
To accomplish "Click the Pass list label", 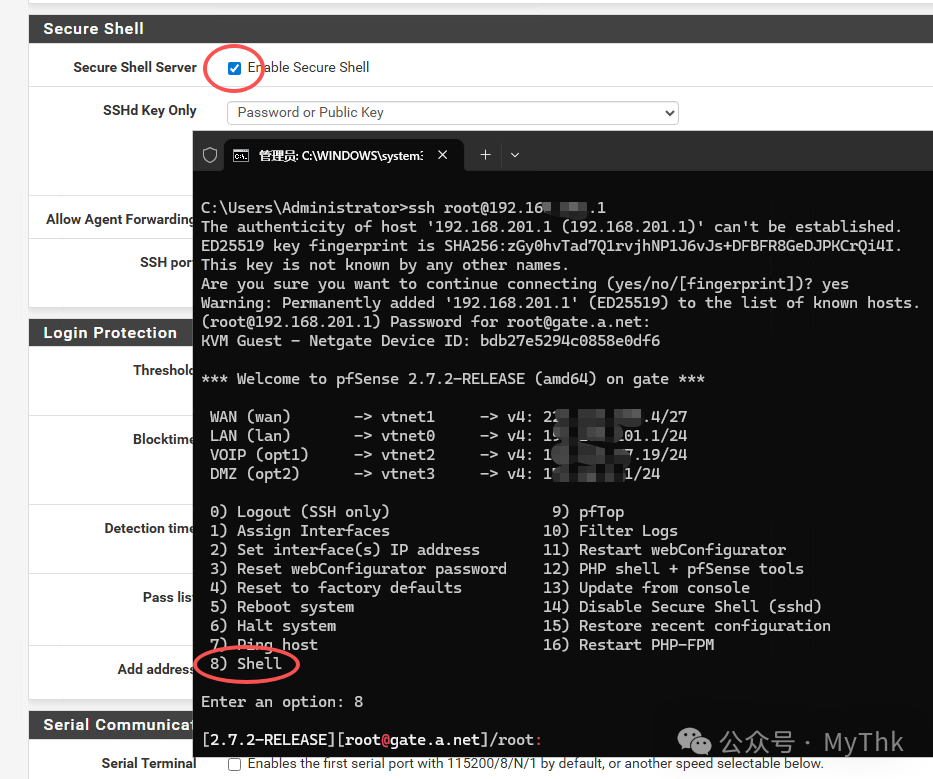I will (x=168, y=597).
